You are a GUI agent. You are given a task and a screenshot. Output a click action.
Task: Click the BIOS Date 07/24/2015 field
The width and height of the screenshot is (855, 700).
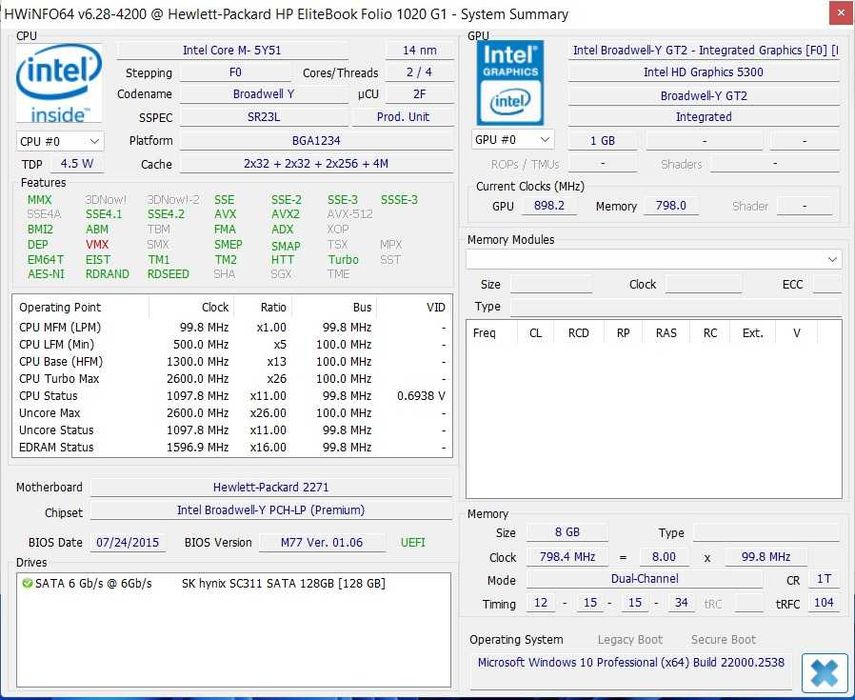coord(128,542)
